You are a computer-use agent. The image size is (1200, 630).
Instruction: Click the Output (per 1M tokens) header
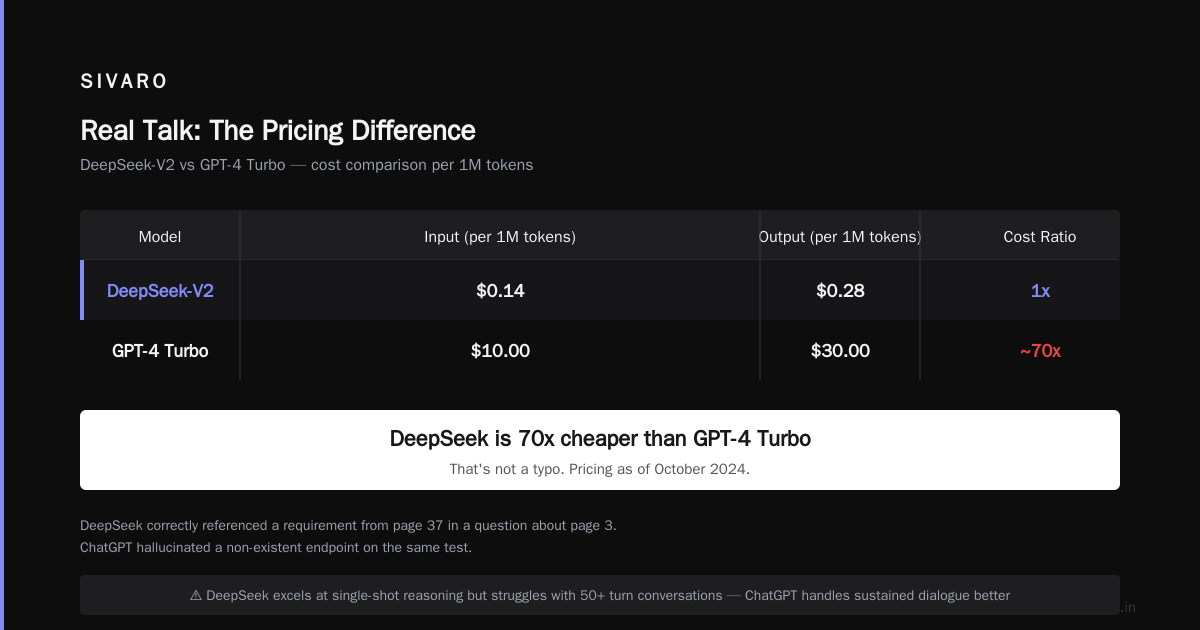(840, 237)
